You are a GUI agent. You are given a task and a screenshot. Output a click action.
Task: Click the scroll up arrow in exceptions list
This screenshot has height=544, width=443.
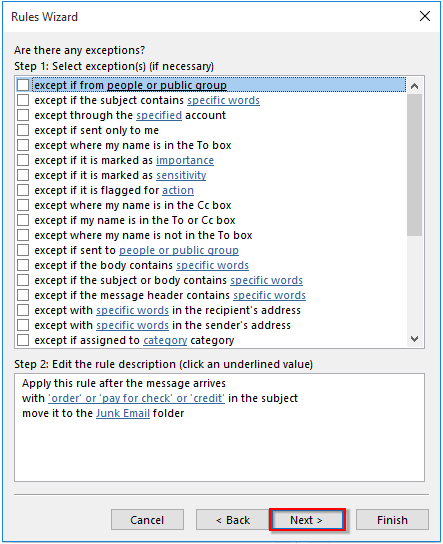tap(415, 86)
